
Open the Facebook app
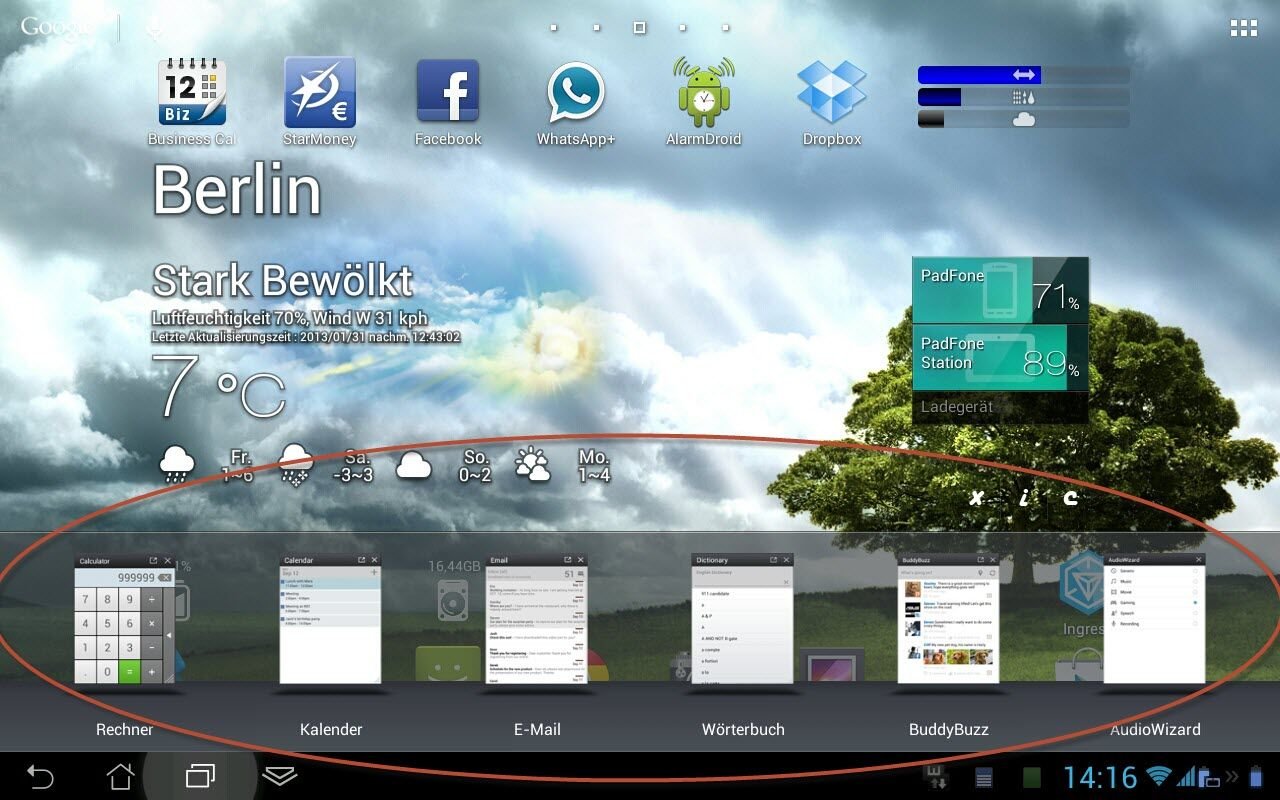click(448, 102)
